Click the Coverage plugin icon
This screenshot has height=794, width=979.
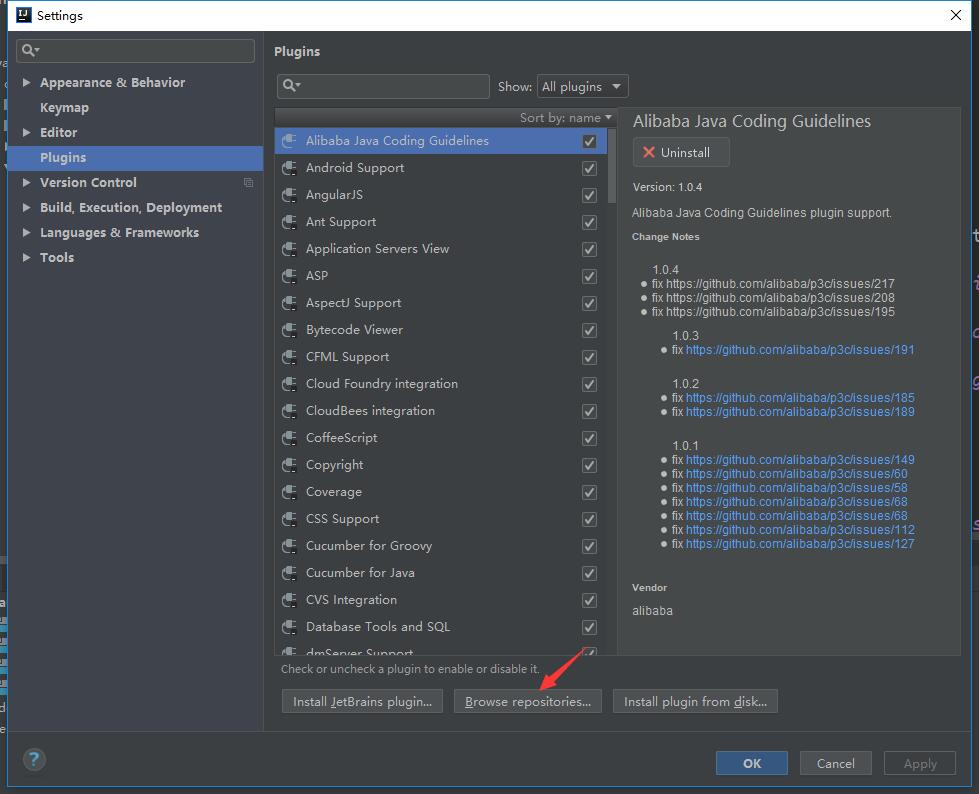[289, 492]
